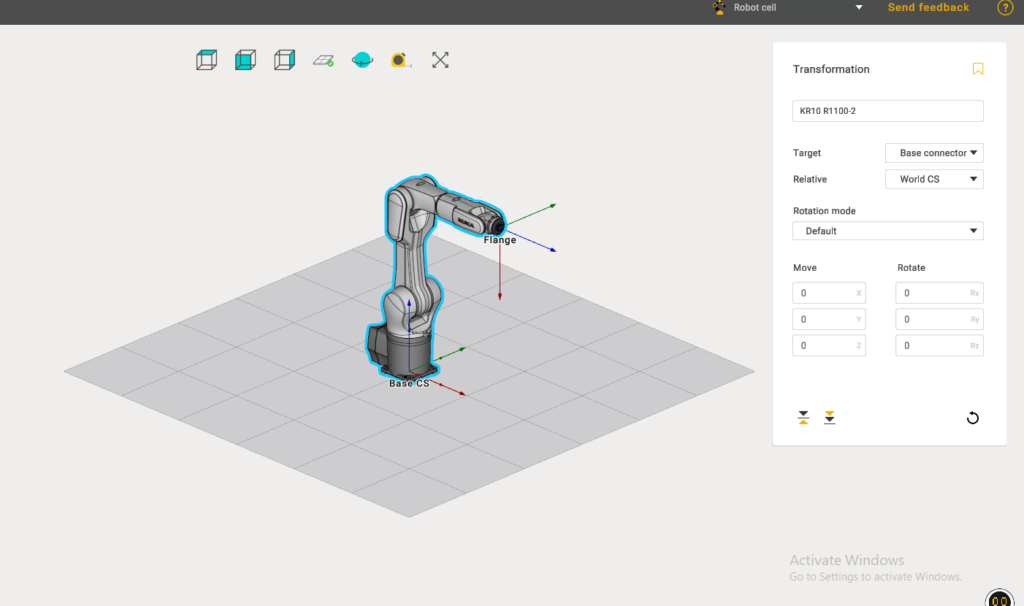
Task: Switch to top view cube icon
Action: [x=206, y=60]
